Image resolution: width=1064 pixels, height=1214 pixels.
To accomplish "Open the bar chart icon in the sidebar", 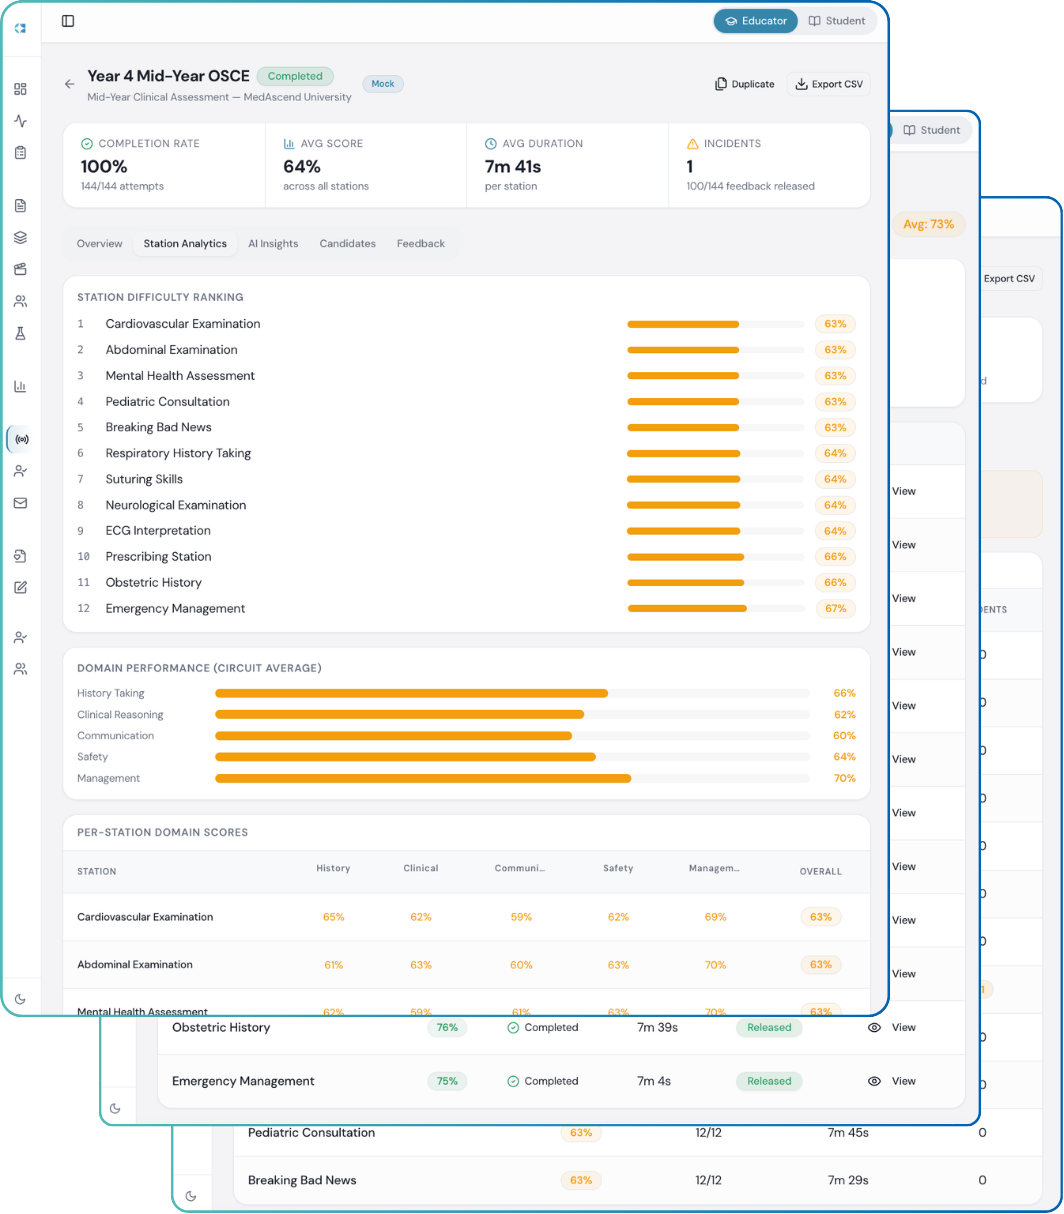I will pyautogui.click(x=20, y=386).
